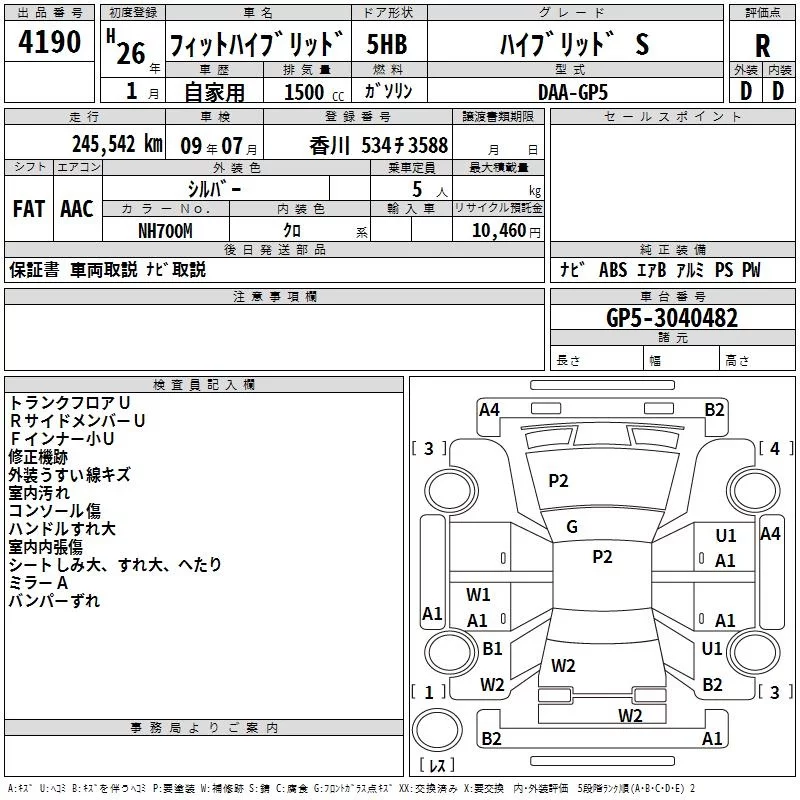Screen dimensions: 800x800
Task: Click lot number 4190
Action: pos(50,44)
